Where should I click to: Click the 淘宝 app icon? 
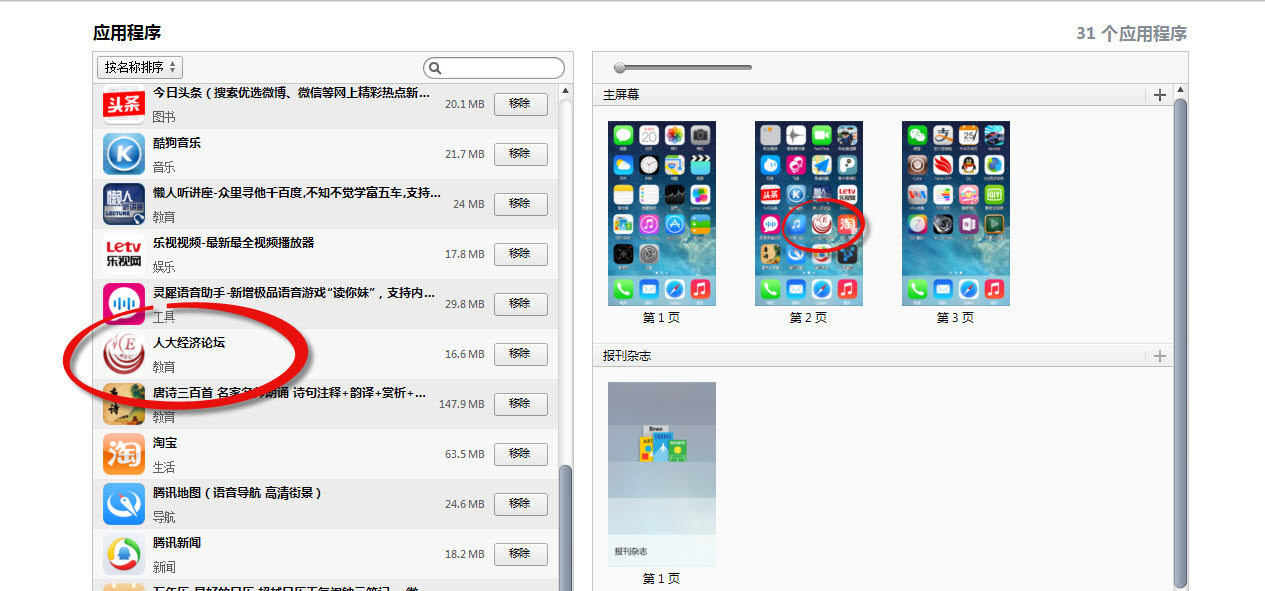pyautogui.click(x=124, y=454)
